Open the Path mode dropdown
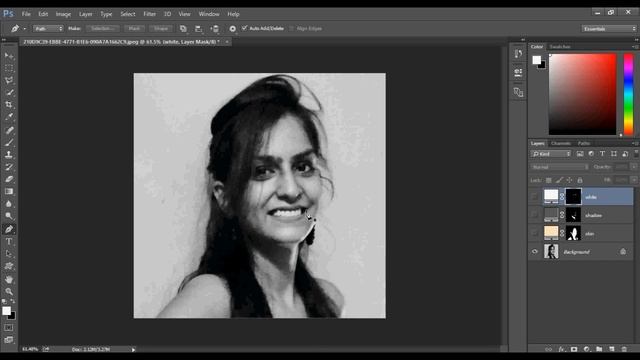This screenshot has height=360, width=640. 48,29
